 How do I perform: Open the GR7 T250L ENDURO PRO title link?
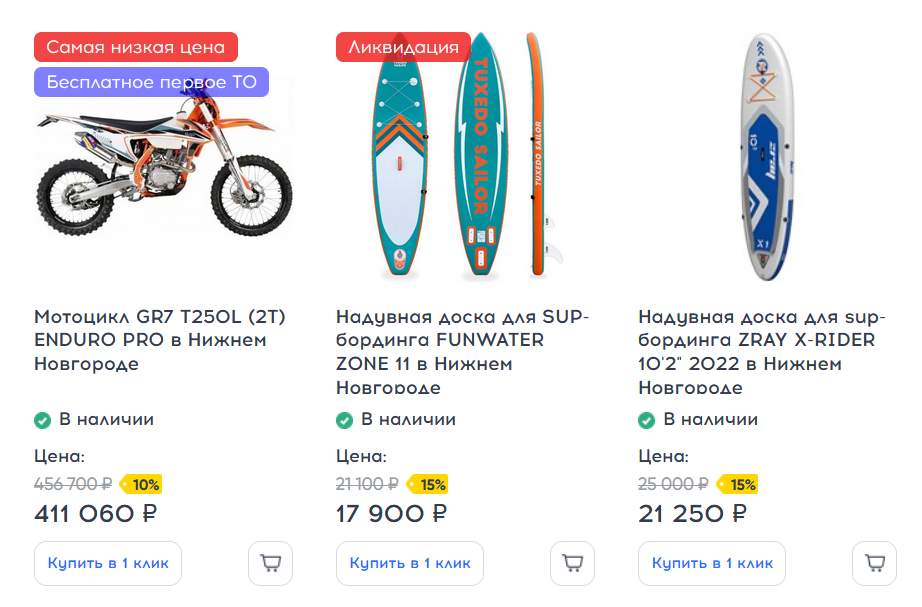(160, 340)
